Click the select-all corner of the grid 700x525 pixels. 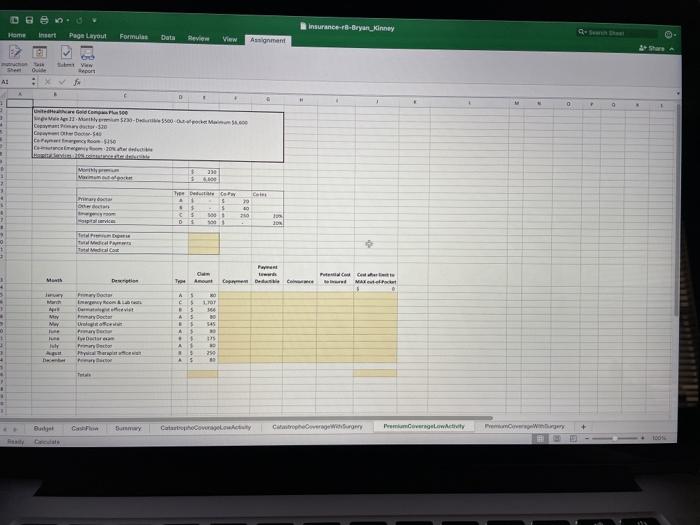(3, 94)
